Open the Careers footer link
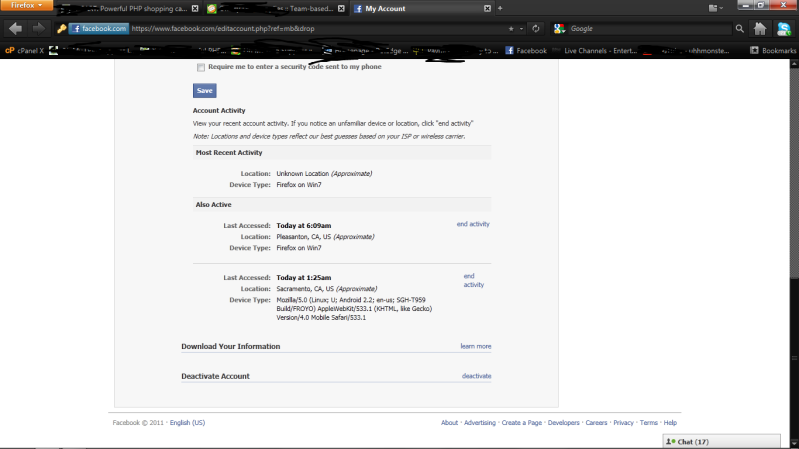Screen dimensions: 799x449 pos(596,422)
